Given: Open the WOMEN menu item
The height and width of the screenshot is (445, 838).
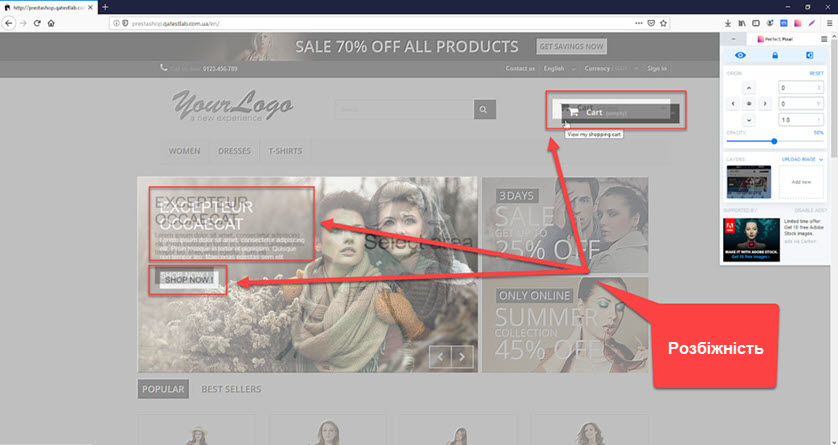Looking at the screenshot, I should click(x=184, y=151).
